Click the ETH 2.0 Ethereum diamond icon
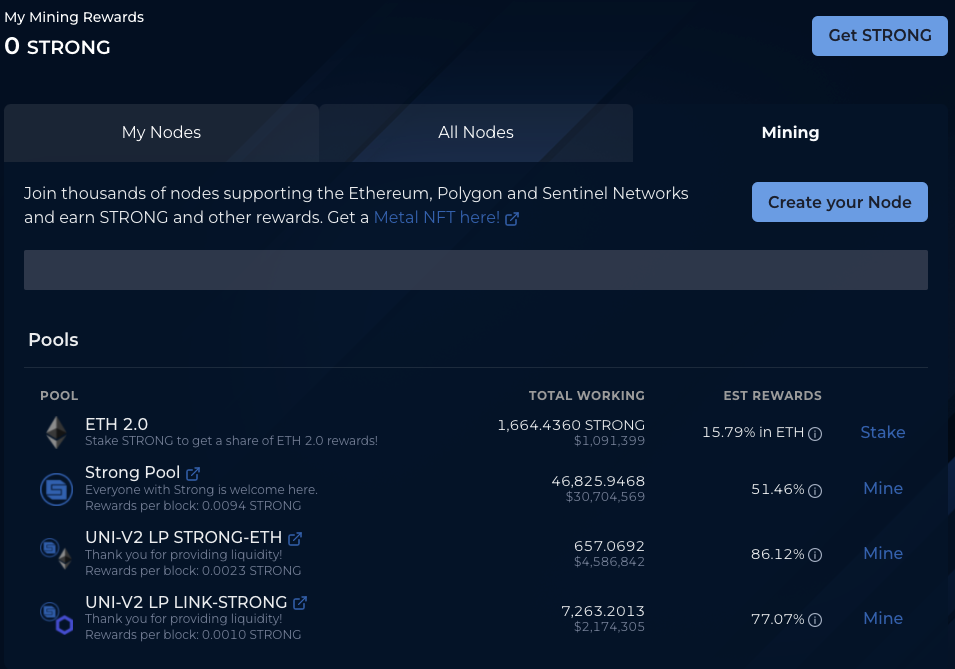This screenshot has width=955, height=669. [x=57, y=432]
